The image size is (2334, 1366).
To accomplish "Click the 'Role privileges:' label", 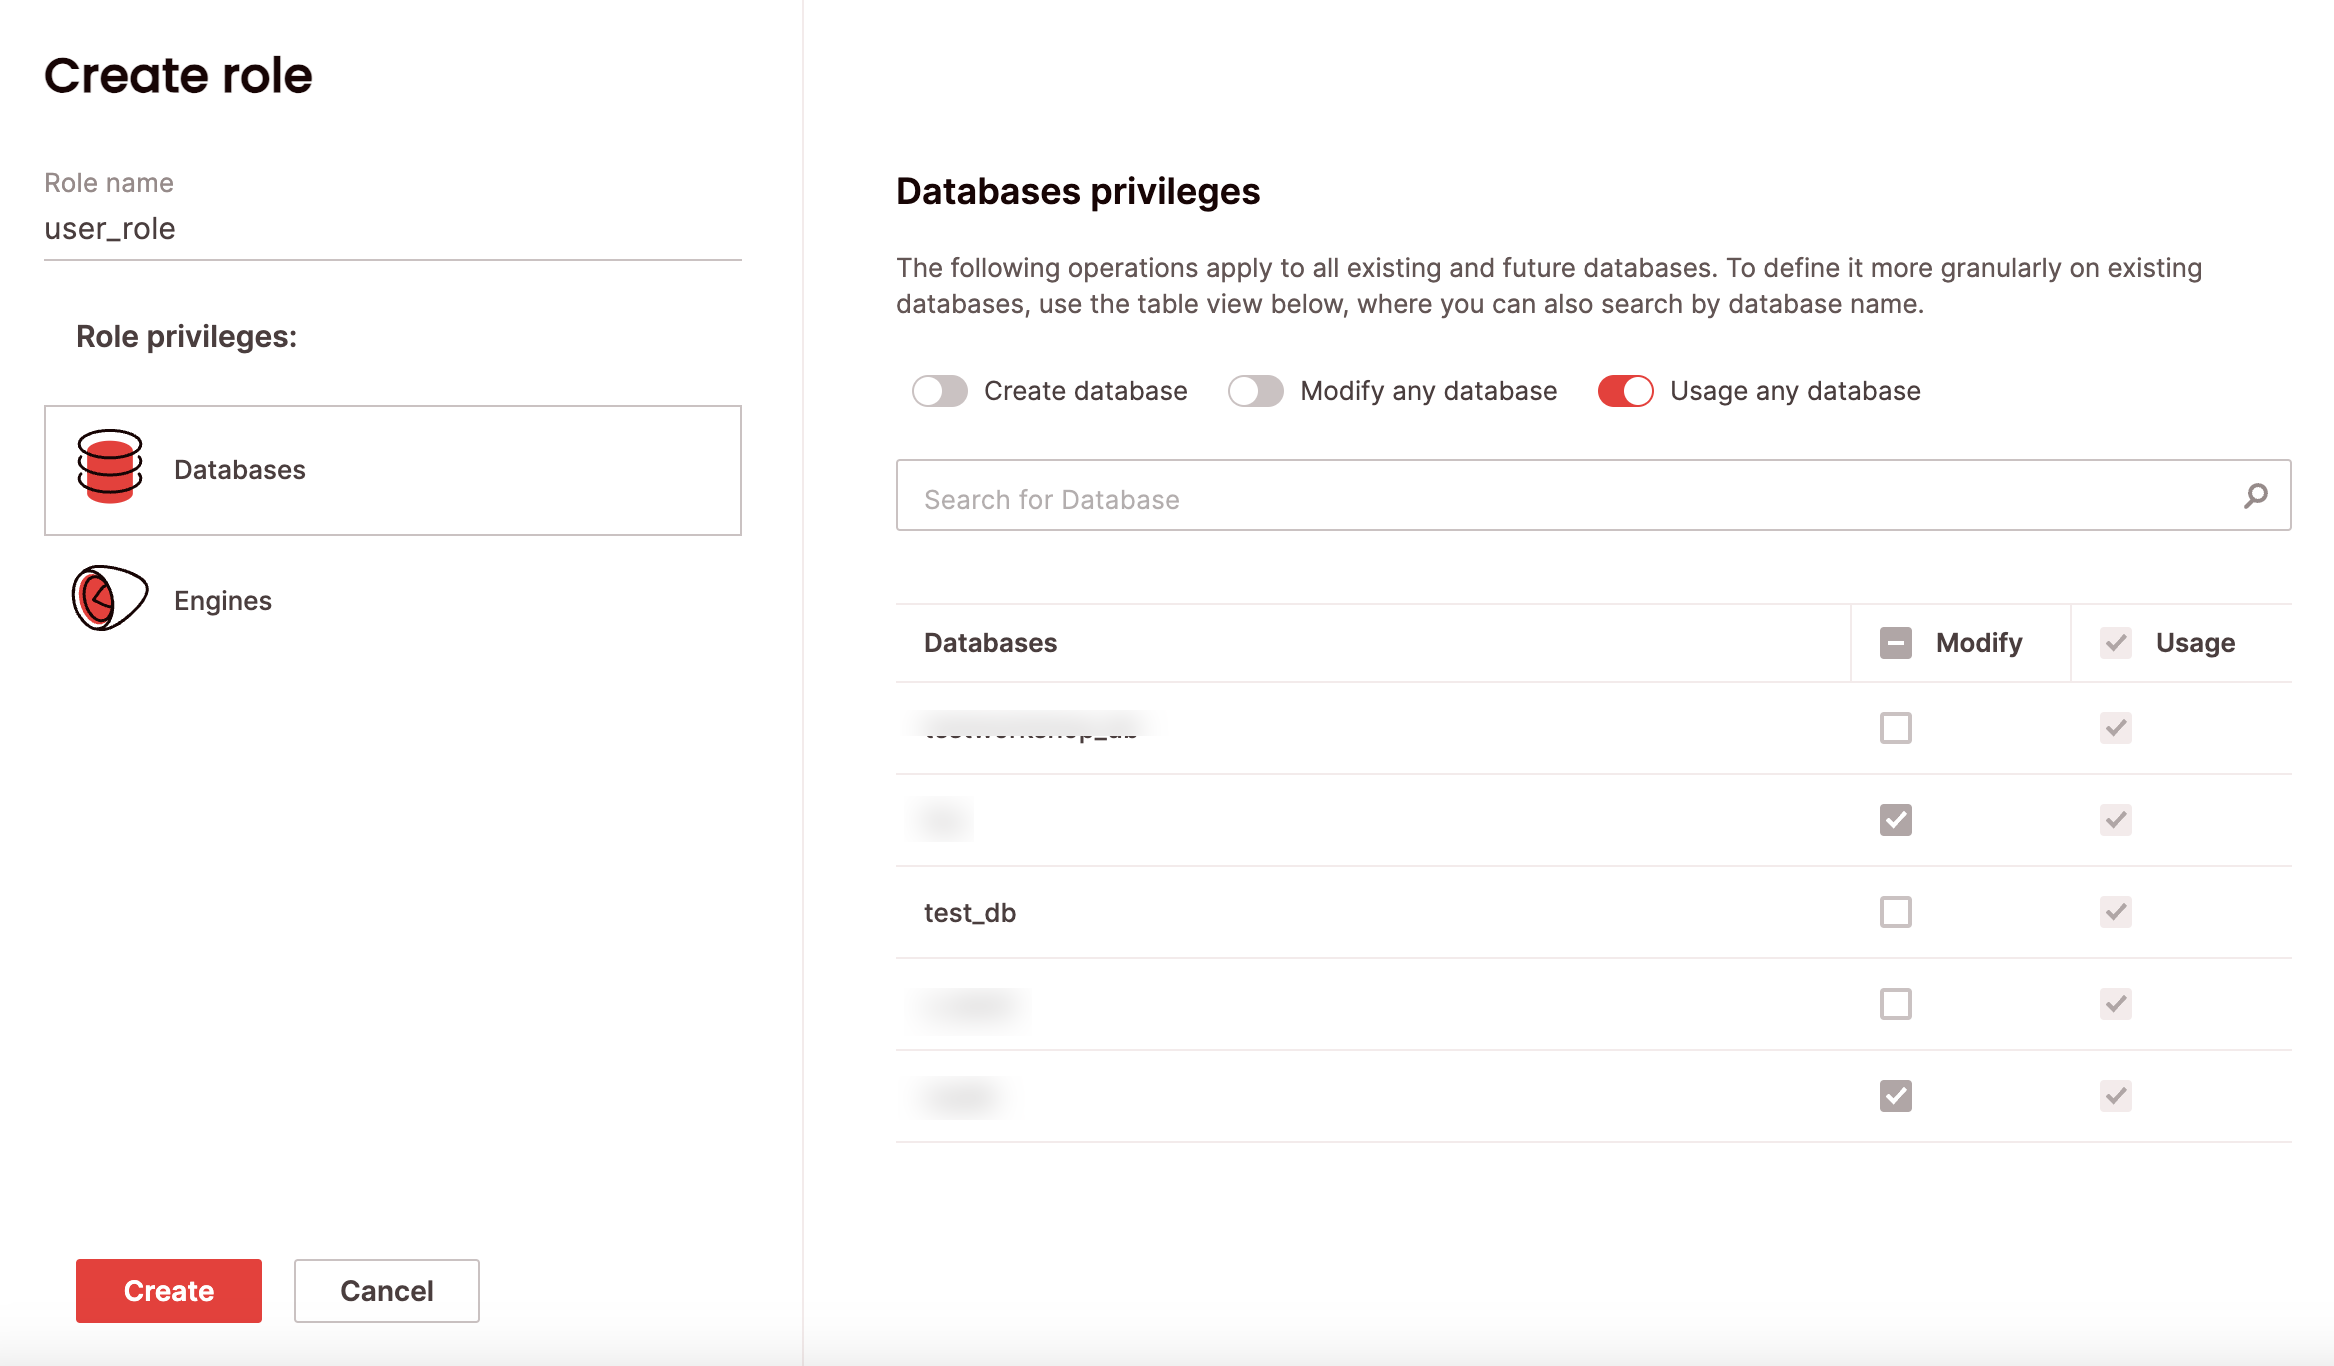I will (186, 337).
